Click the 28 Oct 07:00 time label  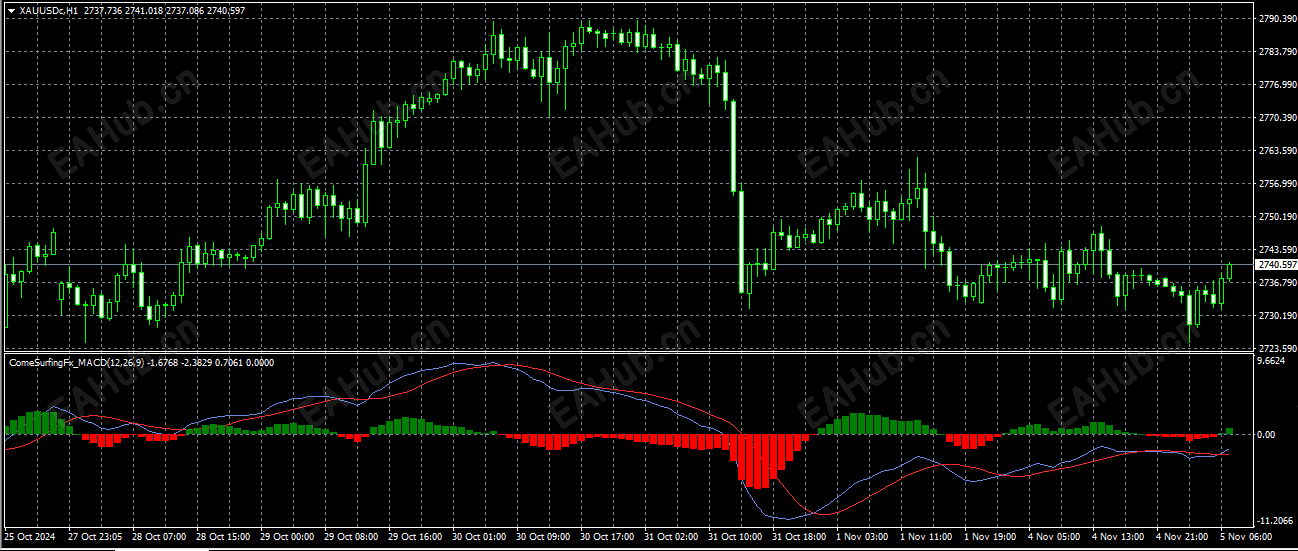click(159, 537)
